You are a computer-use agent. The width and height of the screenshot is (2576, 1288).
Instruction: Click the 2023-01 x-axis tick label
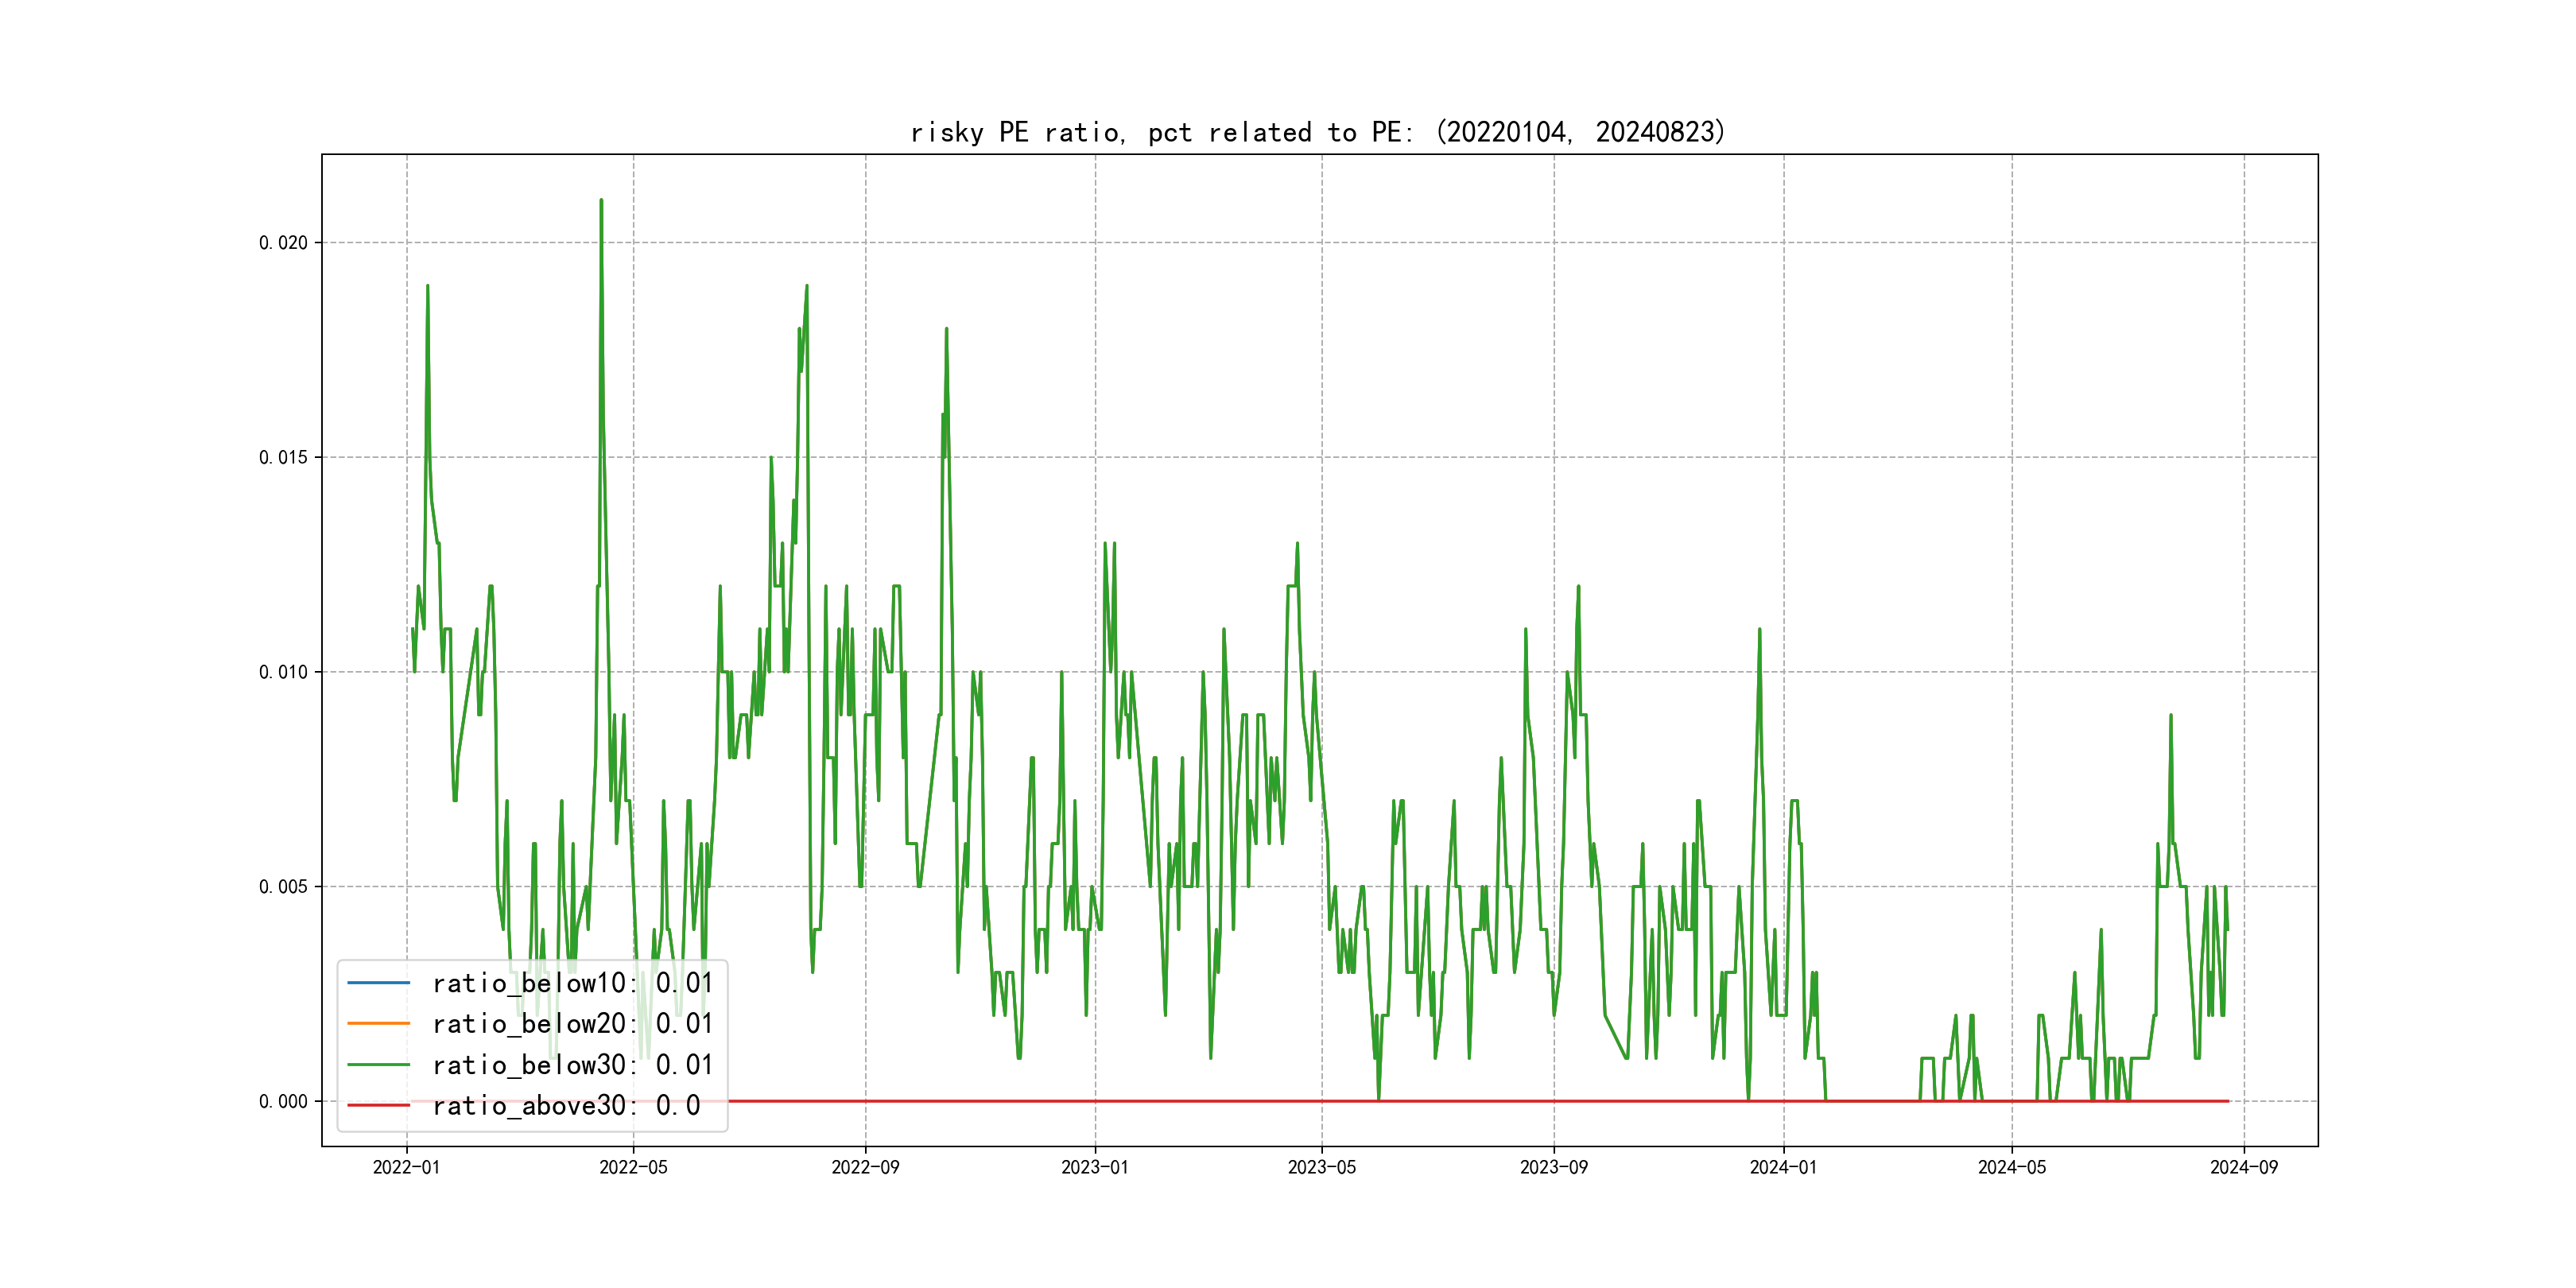pyautogui.click(x=1094, y=1167)
